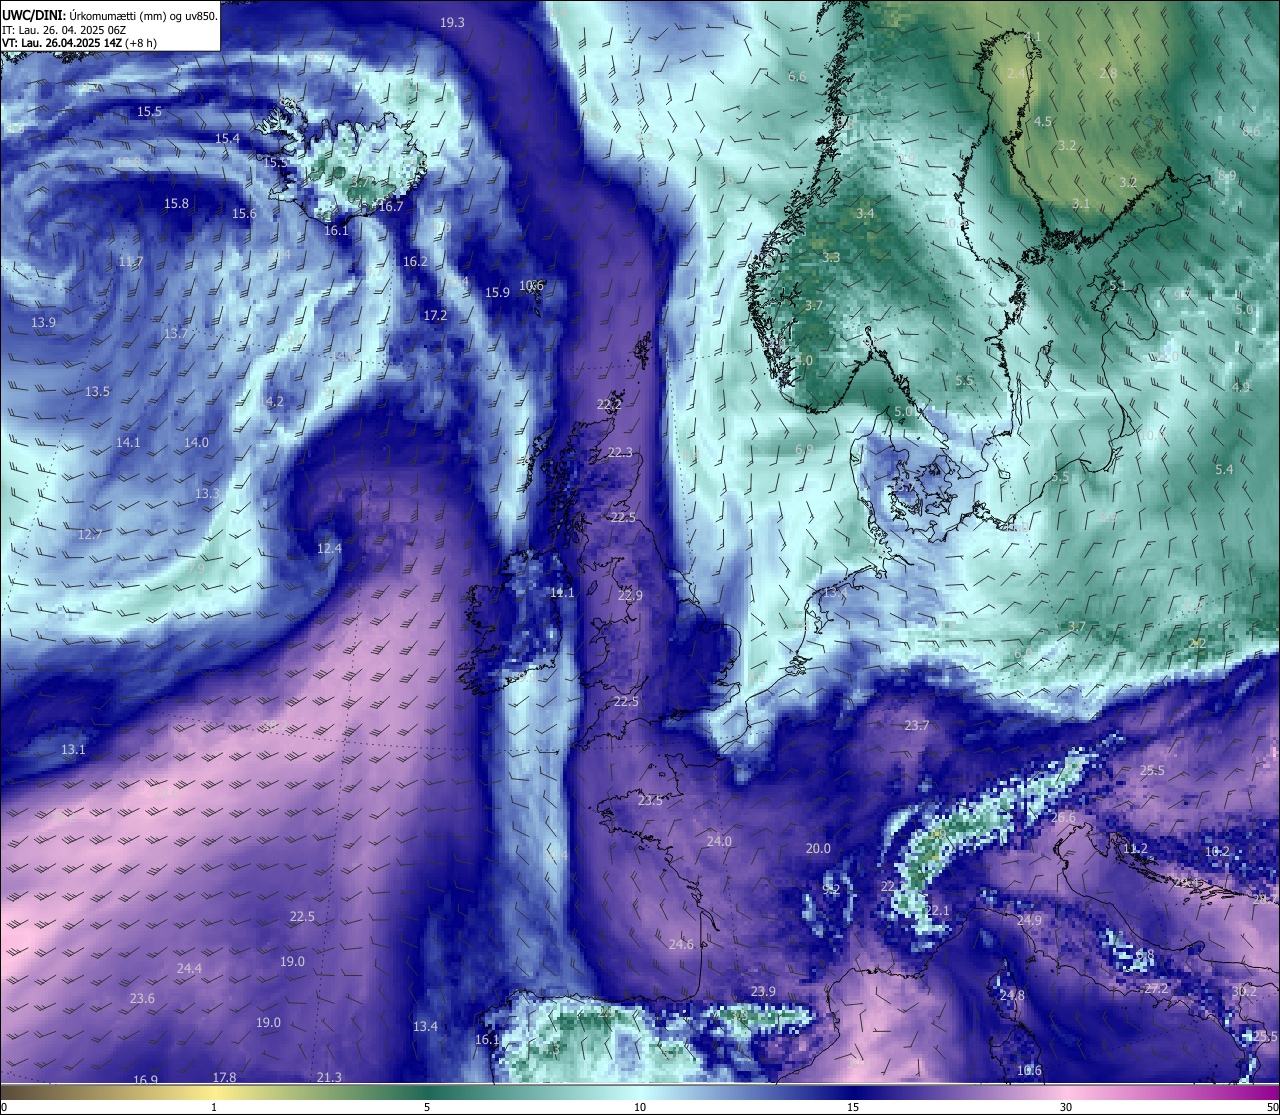The width and height of the screenshot is (1280, 1115).
Task: Click the map value 17.8
Action: click(x=224, y=1077)
